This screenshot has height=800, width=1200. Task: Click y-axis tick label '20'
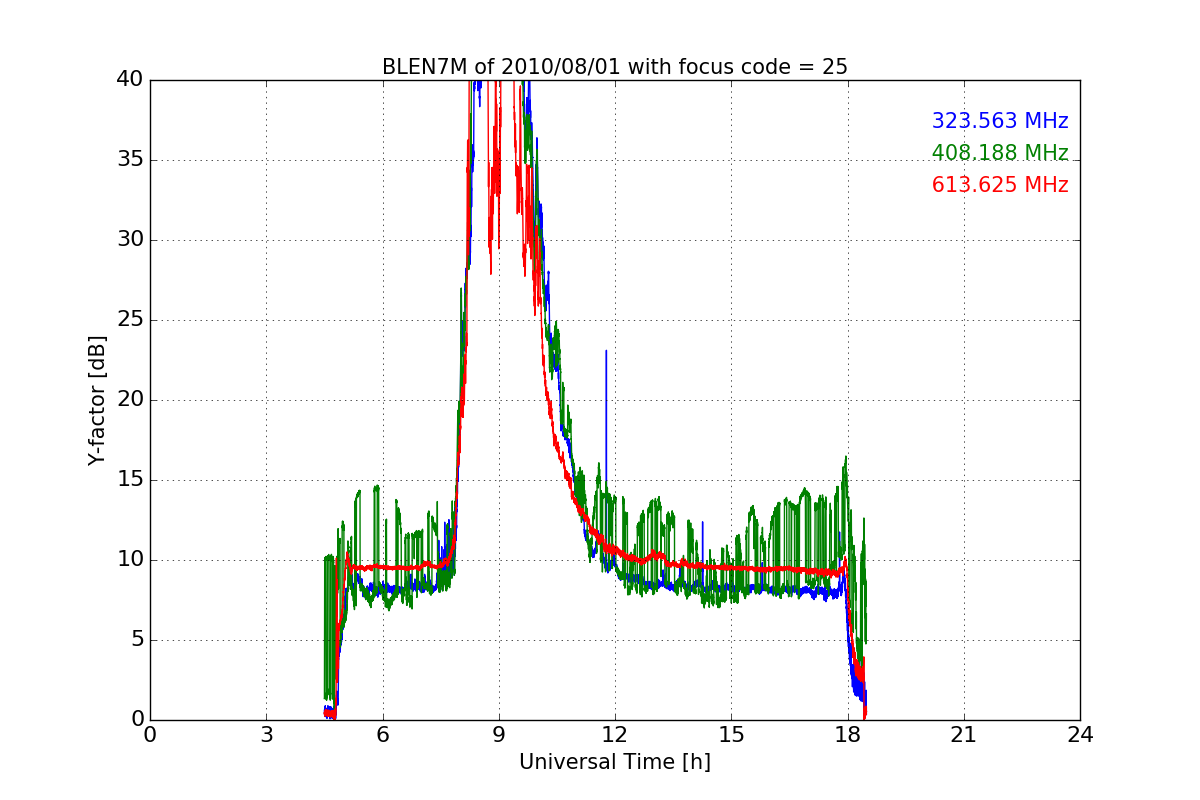click(x=130, y=400)
